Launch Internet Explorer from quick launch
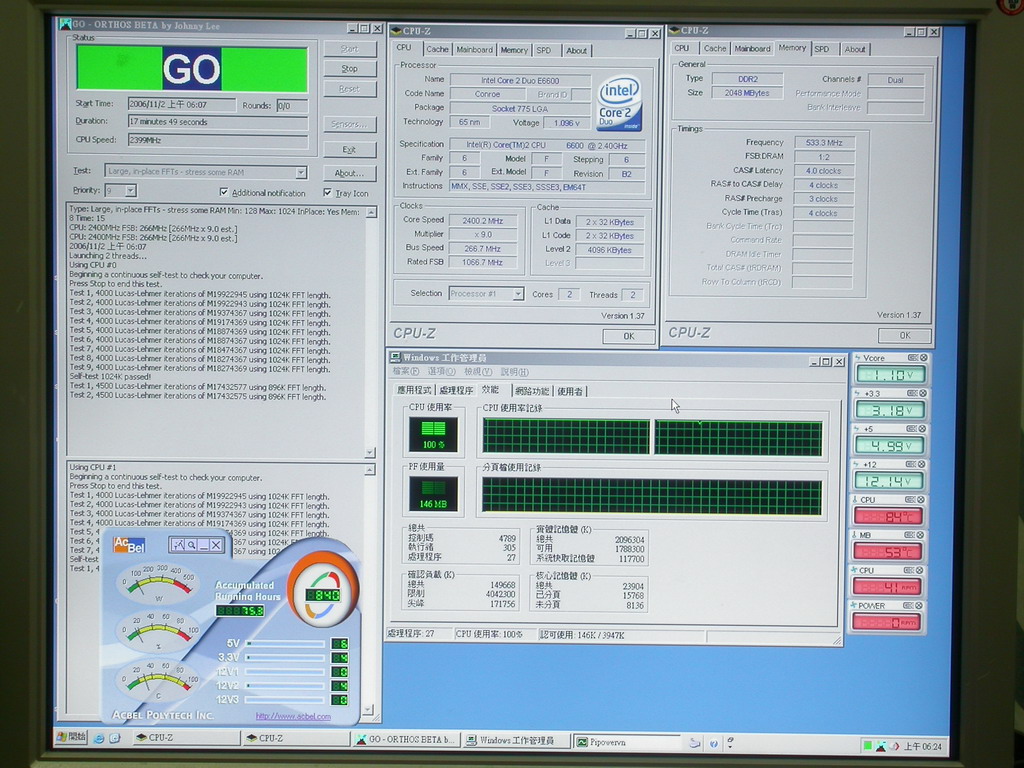The width and height of the screenshot is (1024, 768). [x=99, y=738]
